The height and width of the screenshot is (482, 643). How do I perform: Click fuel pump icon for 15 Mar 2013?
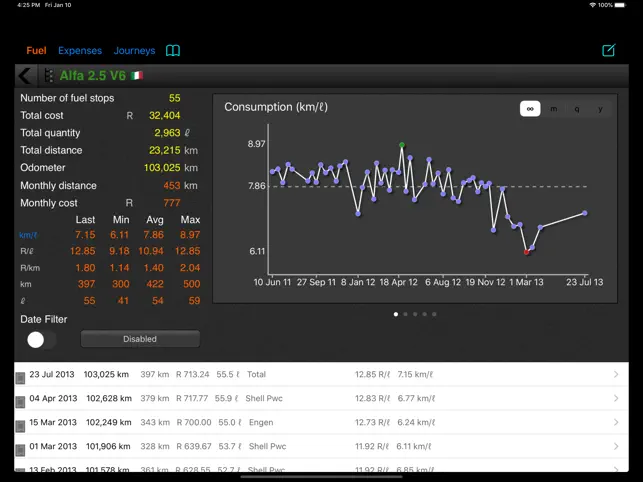click(x=20, y=426)
